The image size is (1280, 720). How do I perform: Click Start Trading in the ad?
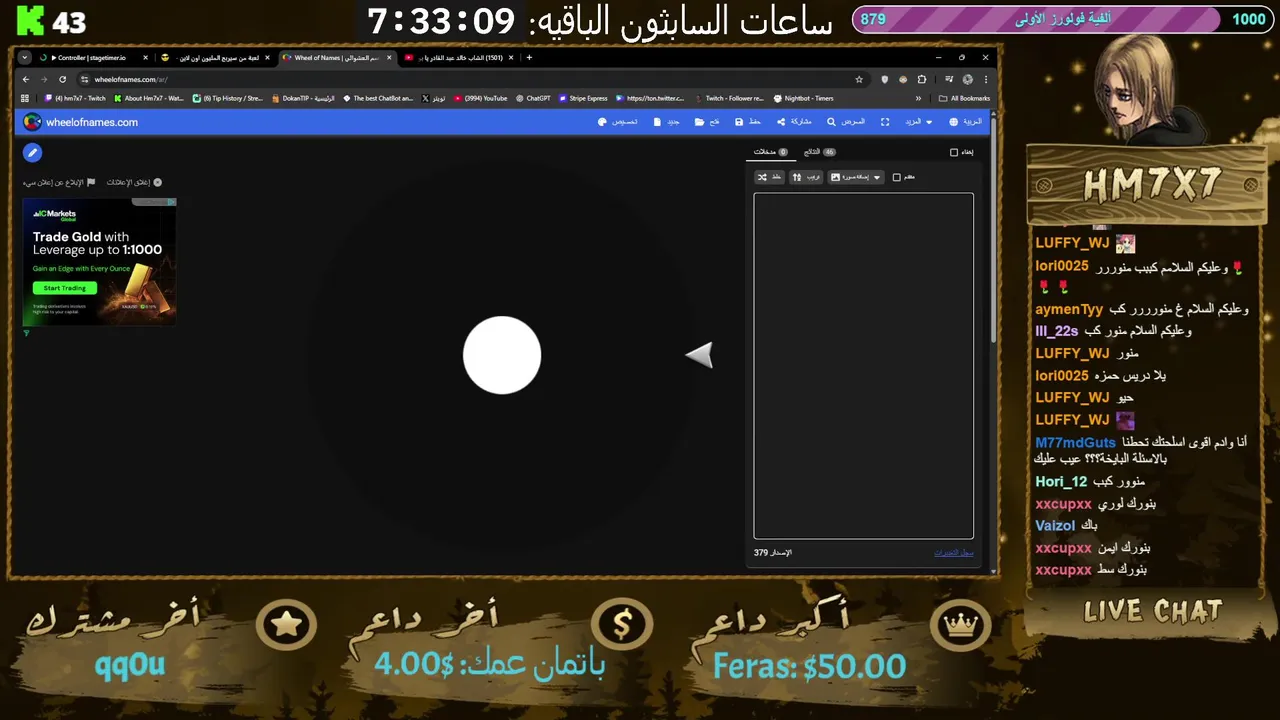click(64, 288)
